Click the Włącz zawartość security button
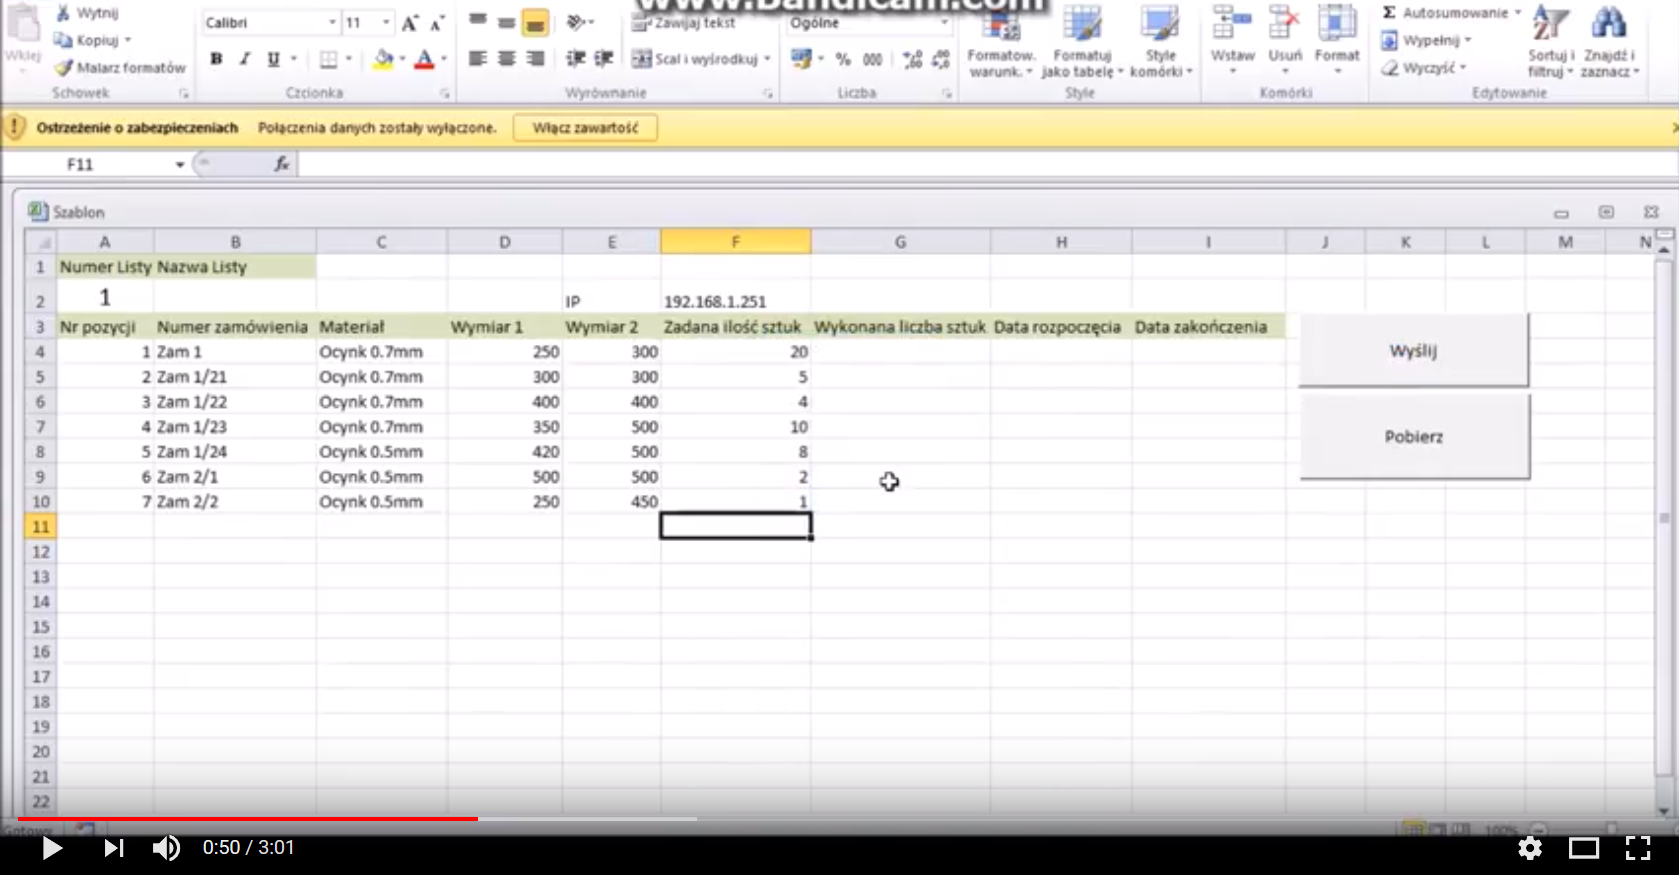 coord(585,128)
